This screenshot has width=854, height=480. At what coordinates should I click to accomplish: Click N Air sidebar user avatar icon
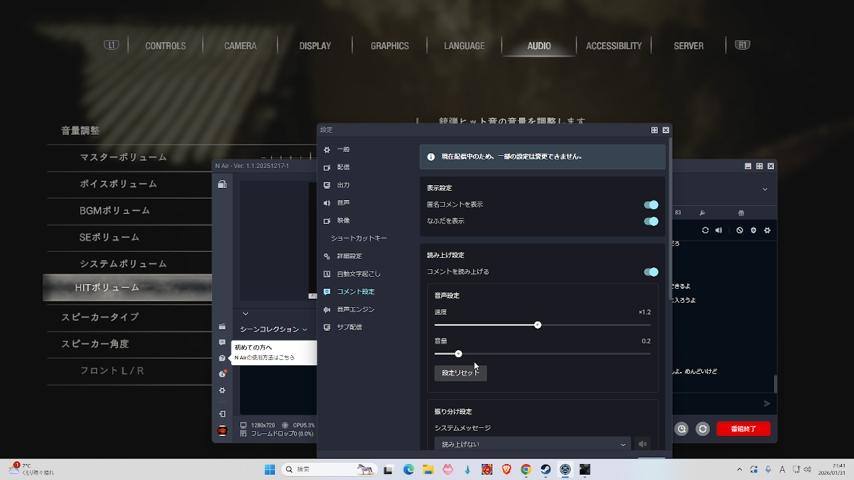tap(222, 430)
